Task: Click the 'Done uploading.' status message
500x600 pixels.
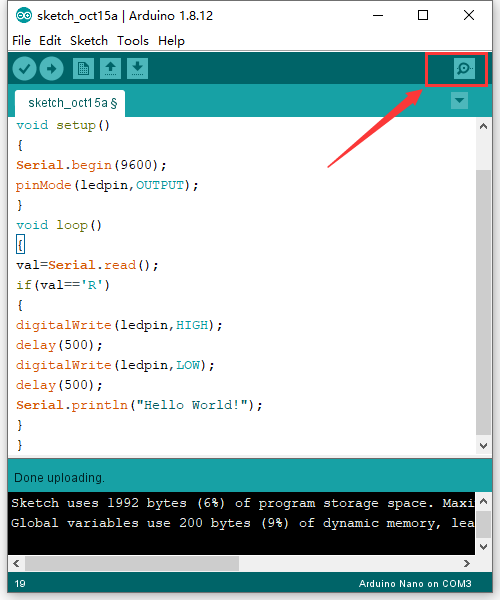Action: click(x=59, y=478)
